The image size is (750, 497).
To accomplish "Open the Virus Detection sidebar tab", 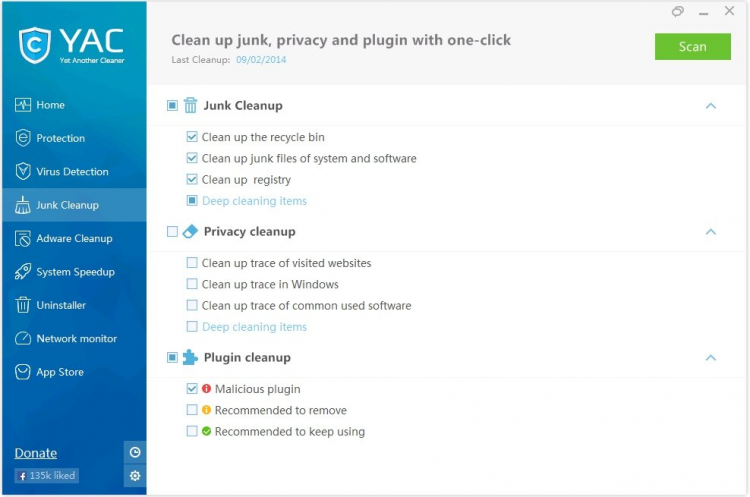I will coord(72,172).
